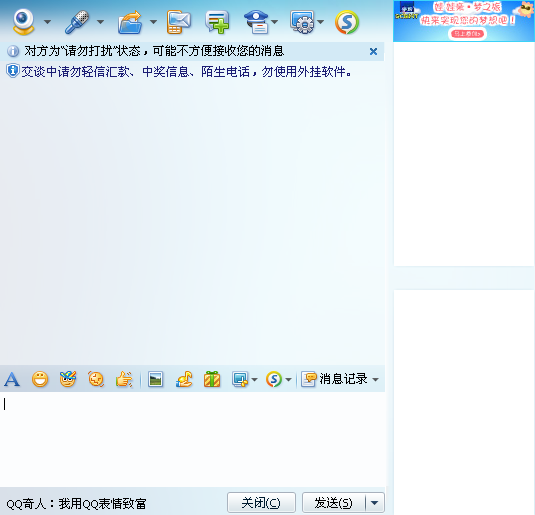The image size is (535, 515).
Task: Click the music sharing note icon
Action: [184, 379]
